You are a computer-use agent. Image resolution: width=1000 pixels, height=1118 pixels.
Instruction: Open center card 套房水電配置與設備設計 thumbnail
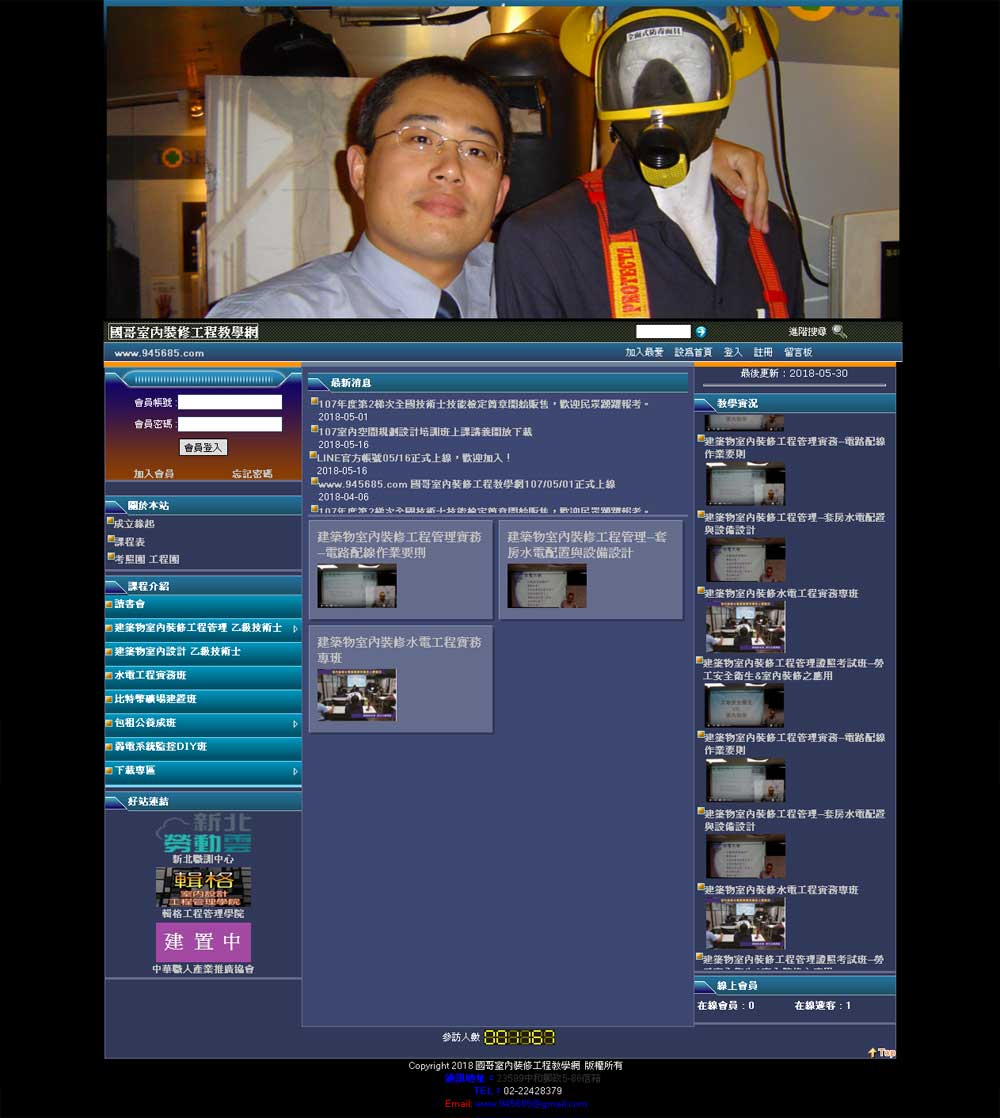tap(547, 586)
